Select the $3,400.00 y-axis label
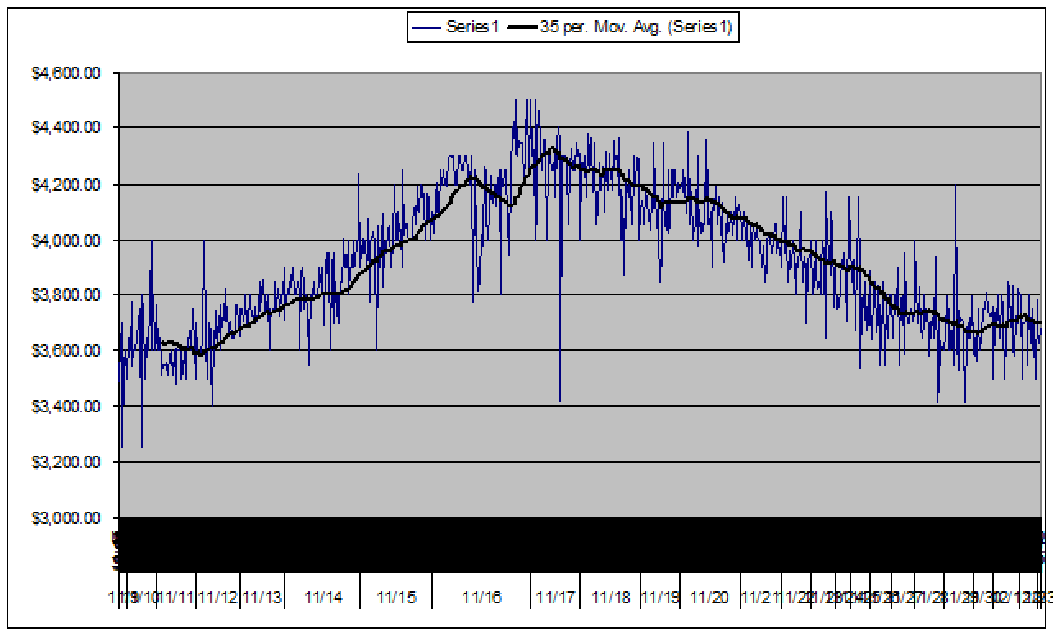This screenshot has height=633, width=1053. (x=66, y=407)
